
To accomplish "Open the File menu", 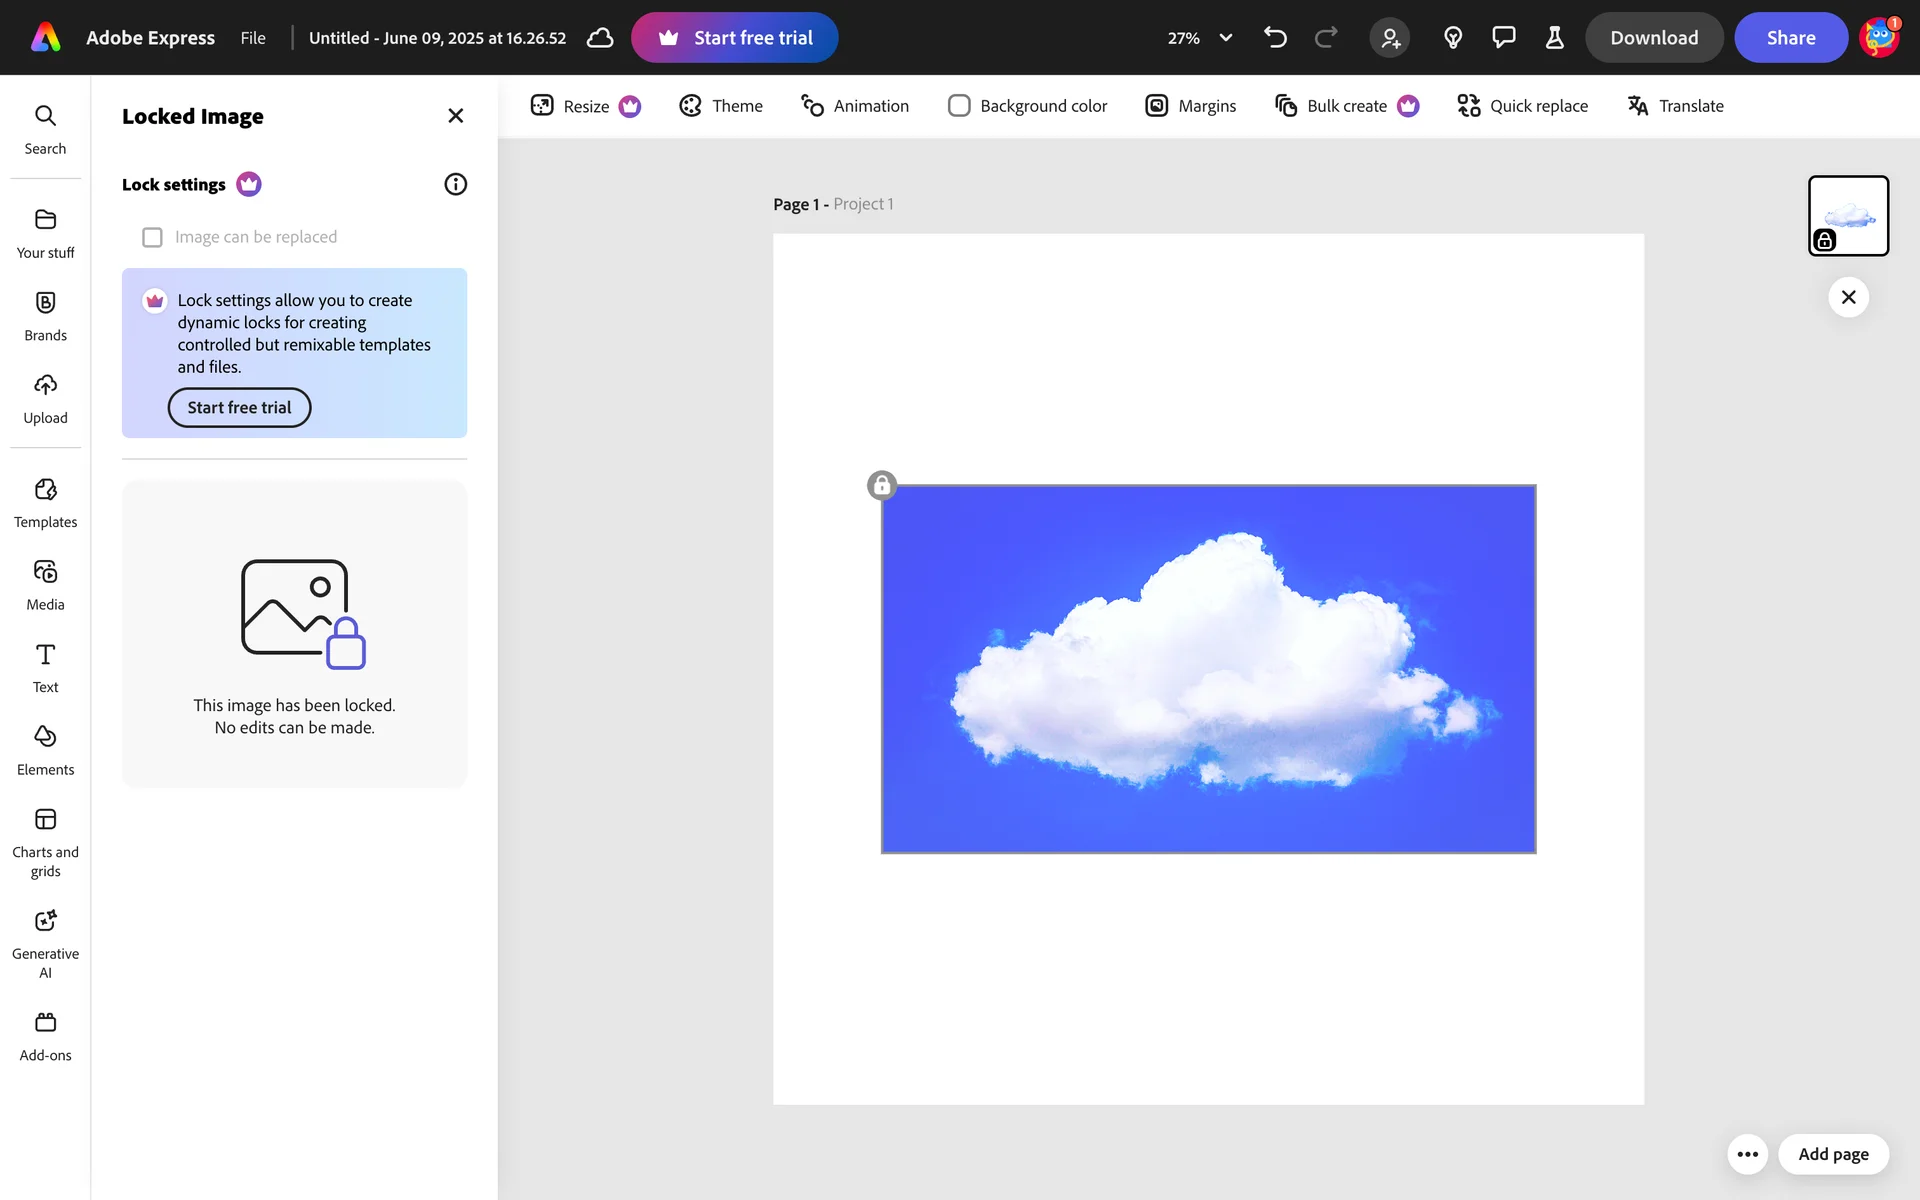I will pyautogui.click(x=253, y=38).
